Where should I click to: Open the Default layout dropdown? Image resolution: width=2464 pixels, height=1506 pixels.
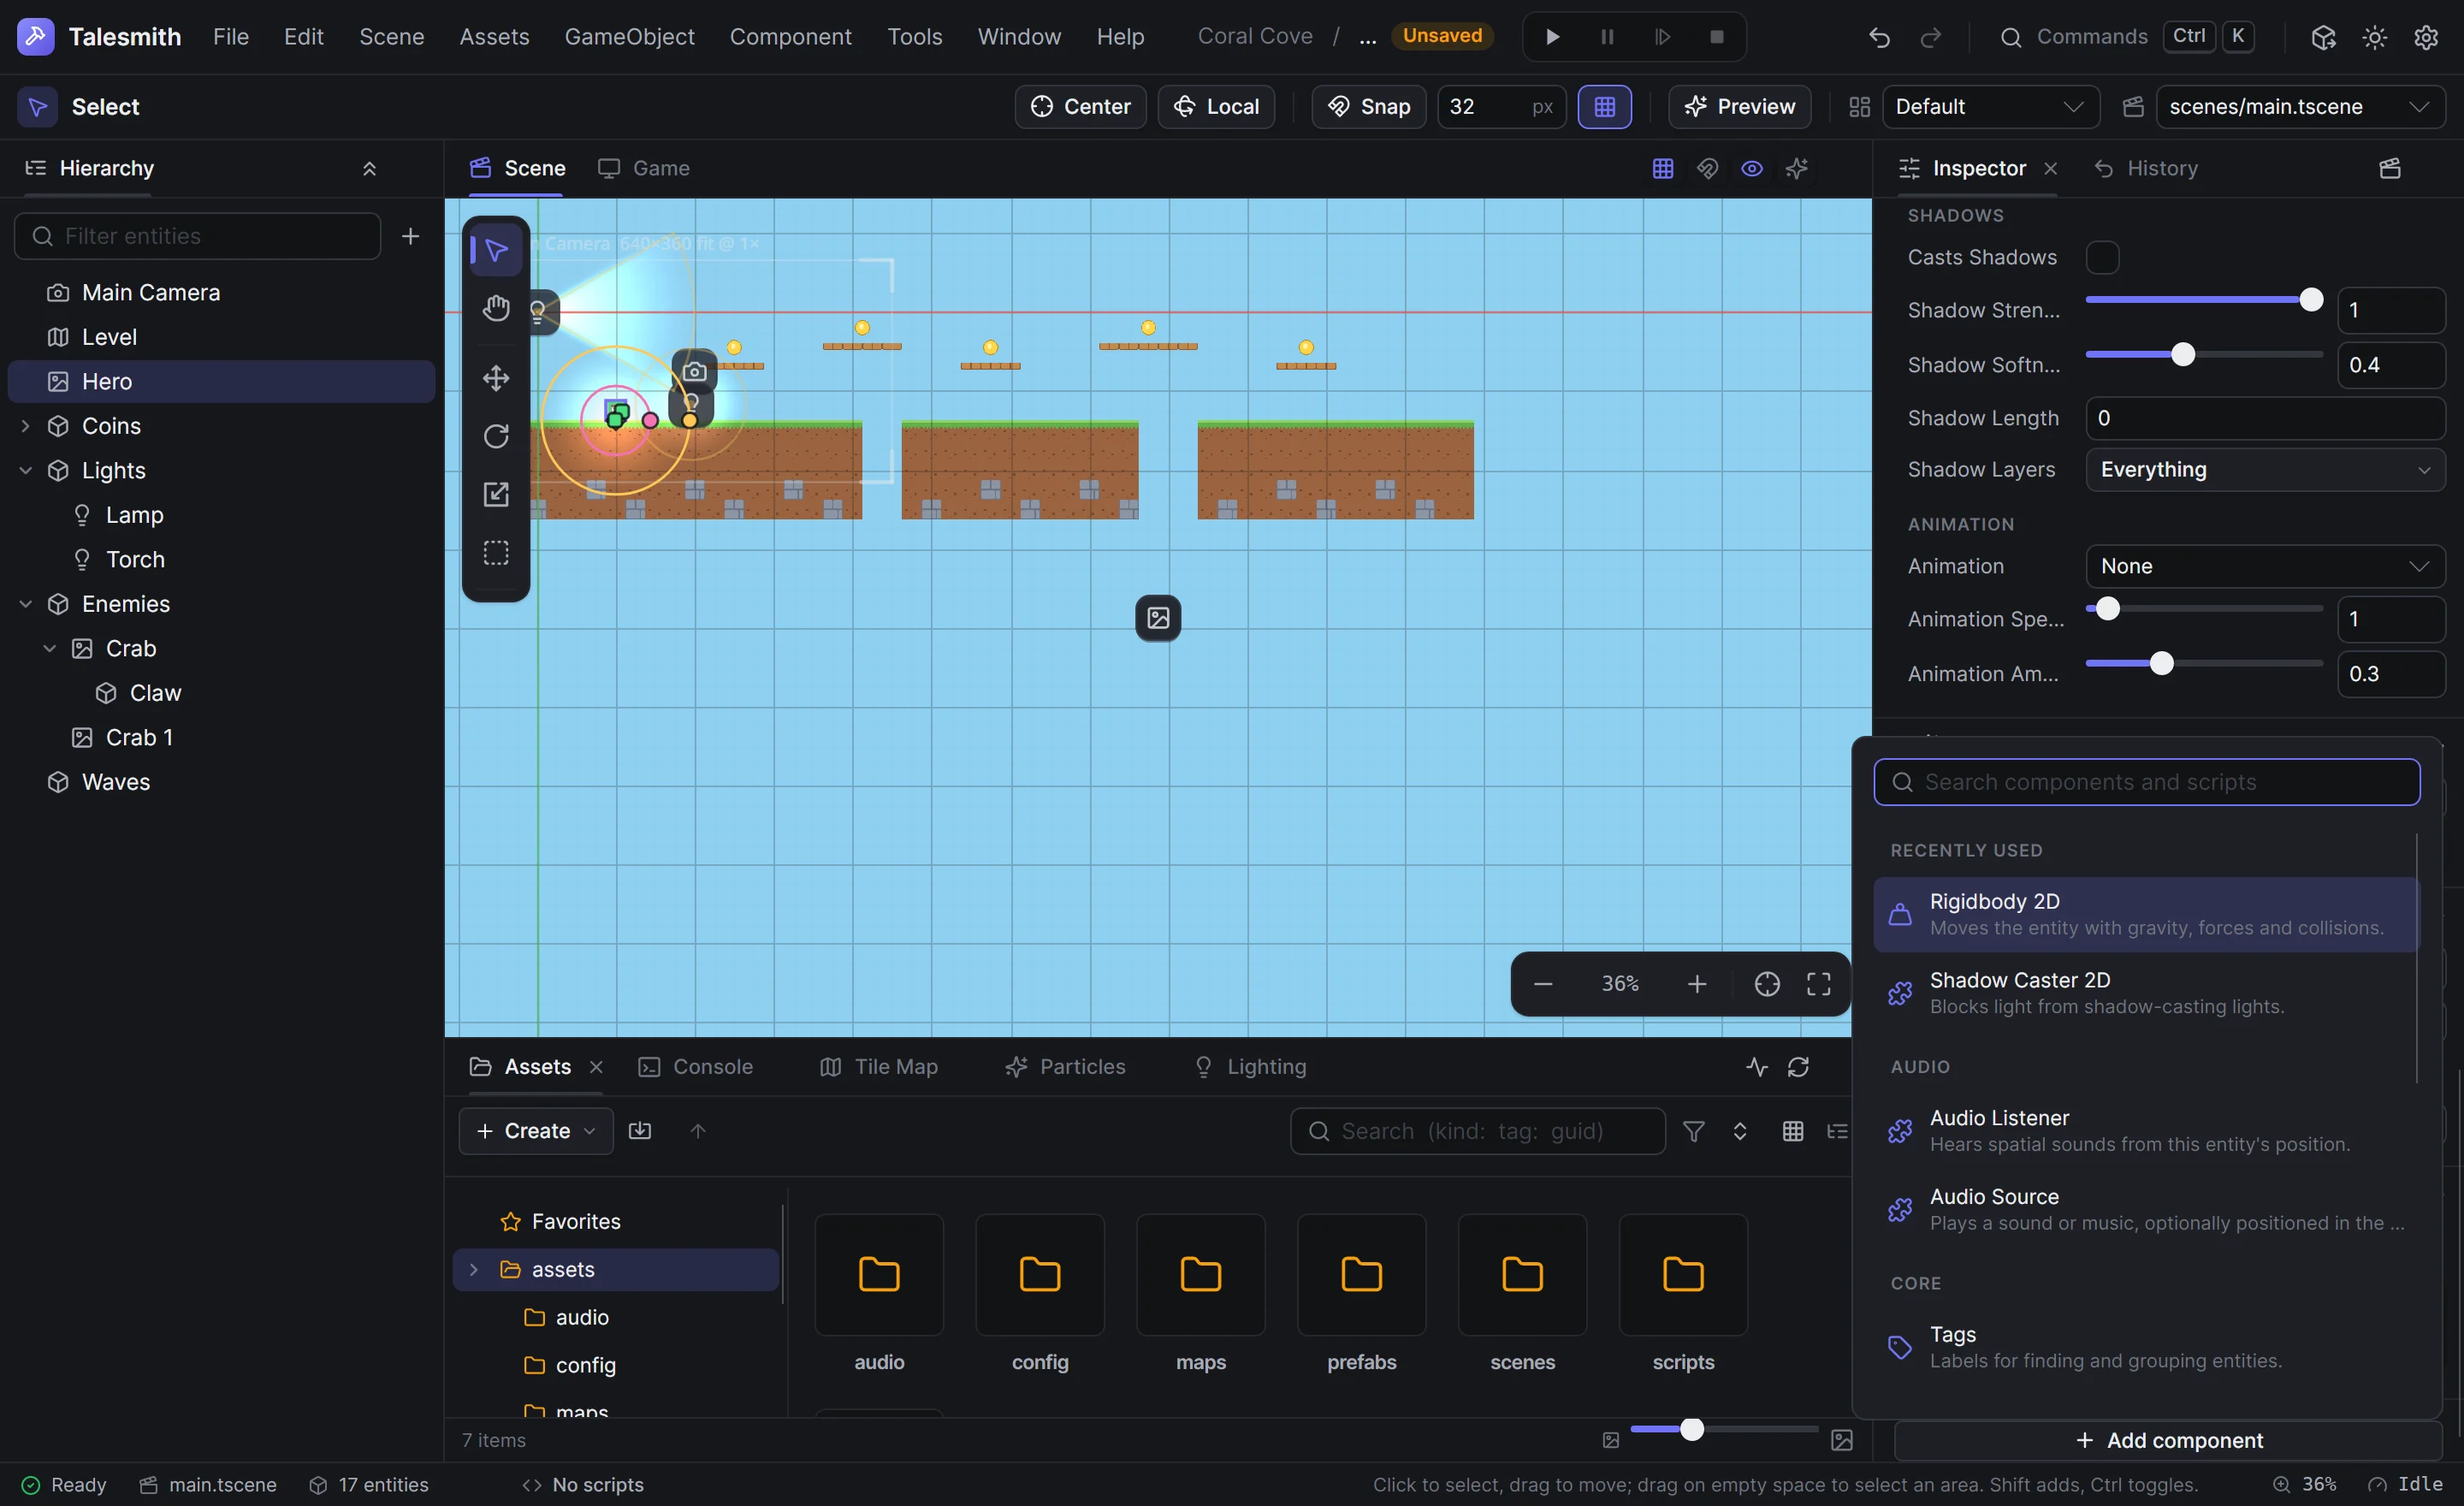1990,106
